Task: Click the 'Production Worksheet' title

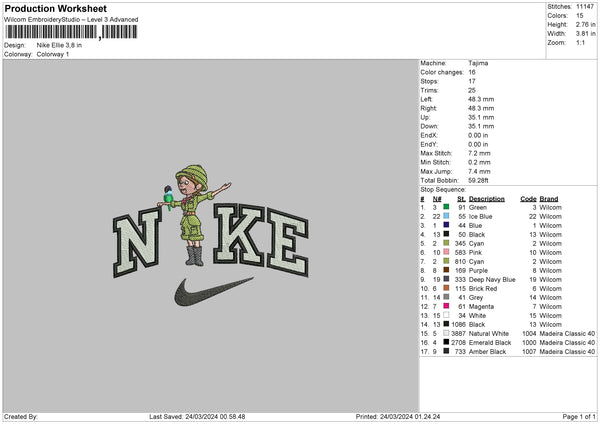Action: click(x=55, y=8)
